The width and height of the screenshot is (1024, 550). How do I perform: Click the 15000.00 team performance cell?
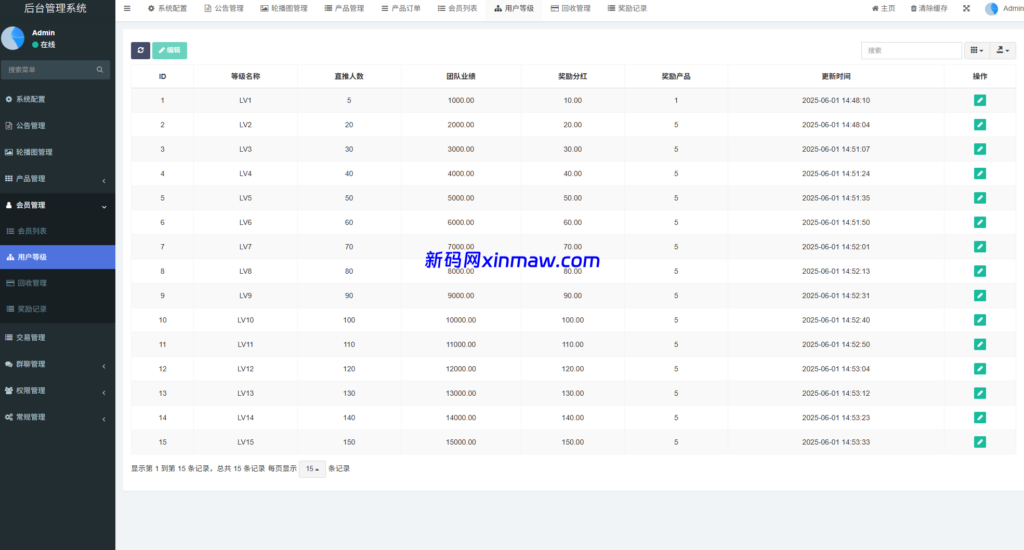coord(461,442)
